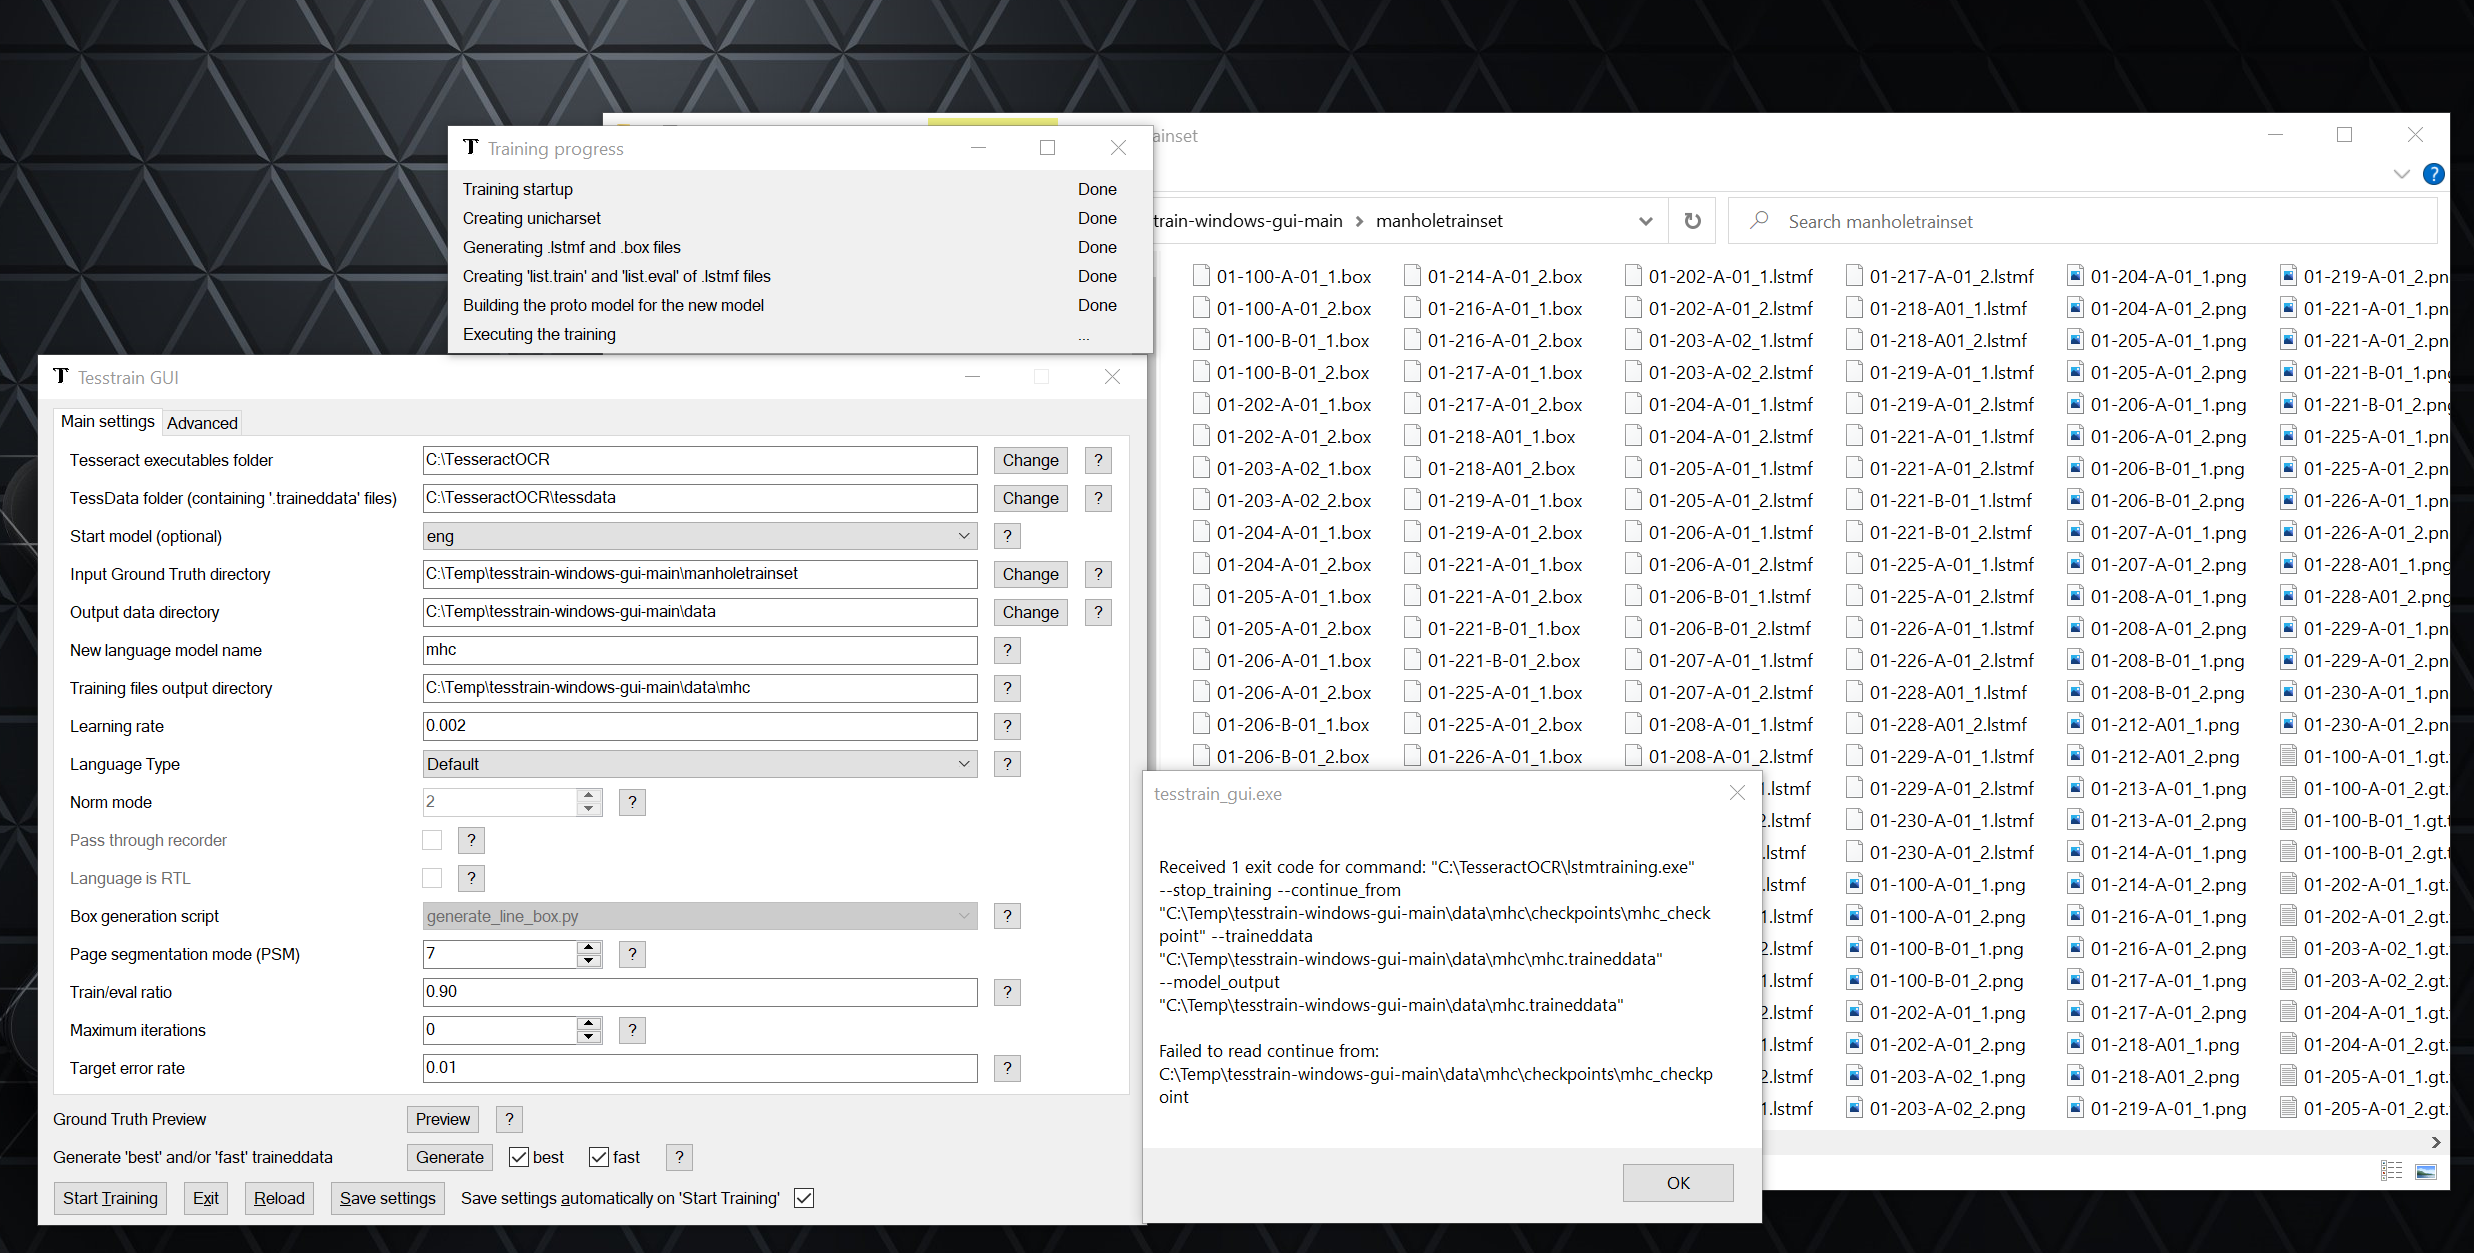Open help for Ground Truth Preview
This screenshot has height=1253, width=2474.
tap(509, 1119)
